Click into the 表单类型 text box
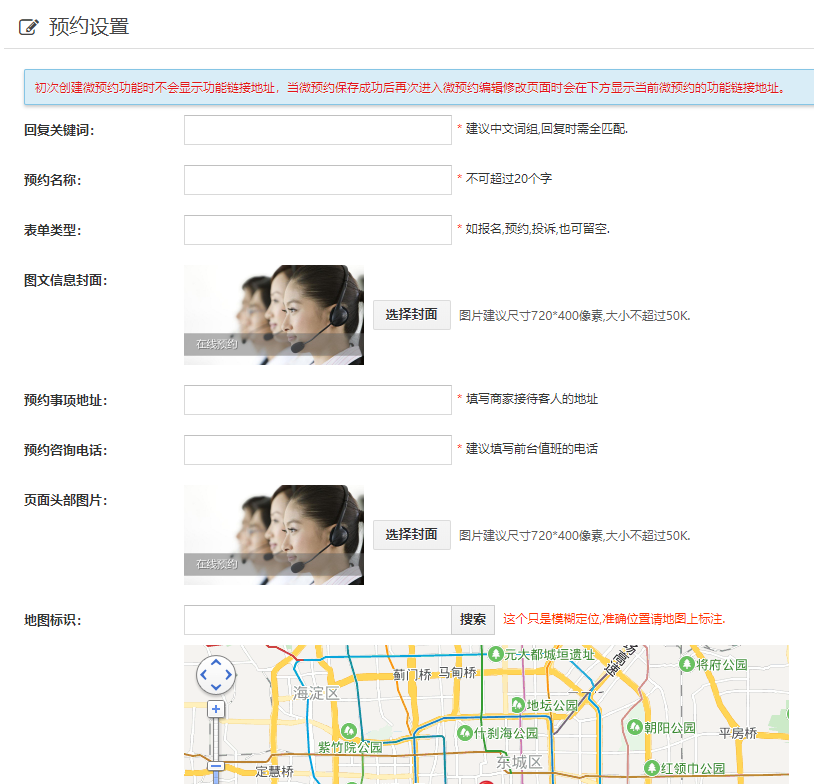This screenshot has width=814, height=784. [318, 230]
